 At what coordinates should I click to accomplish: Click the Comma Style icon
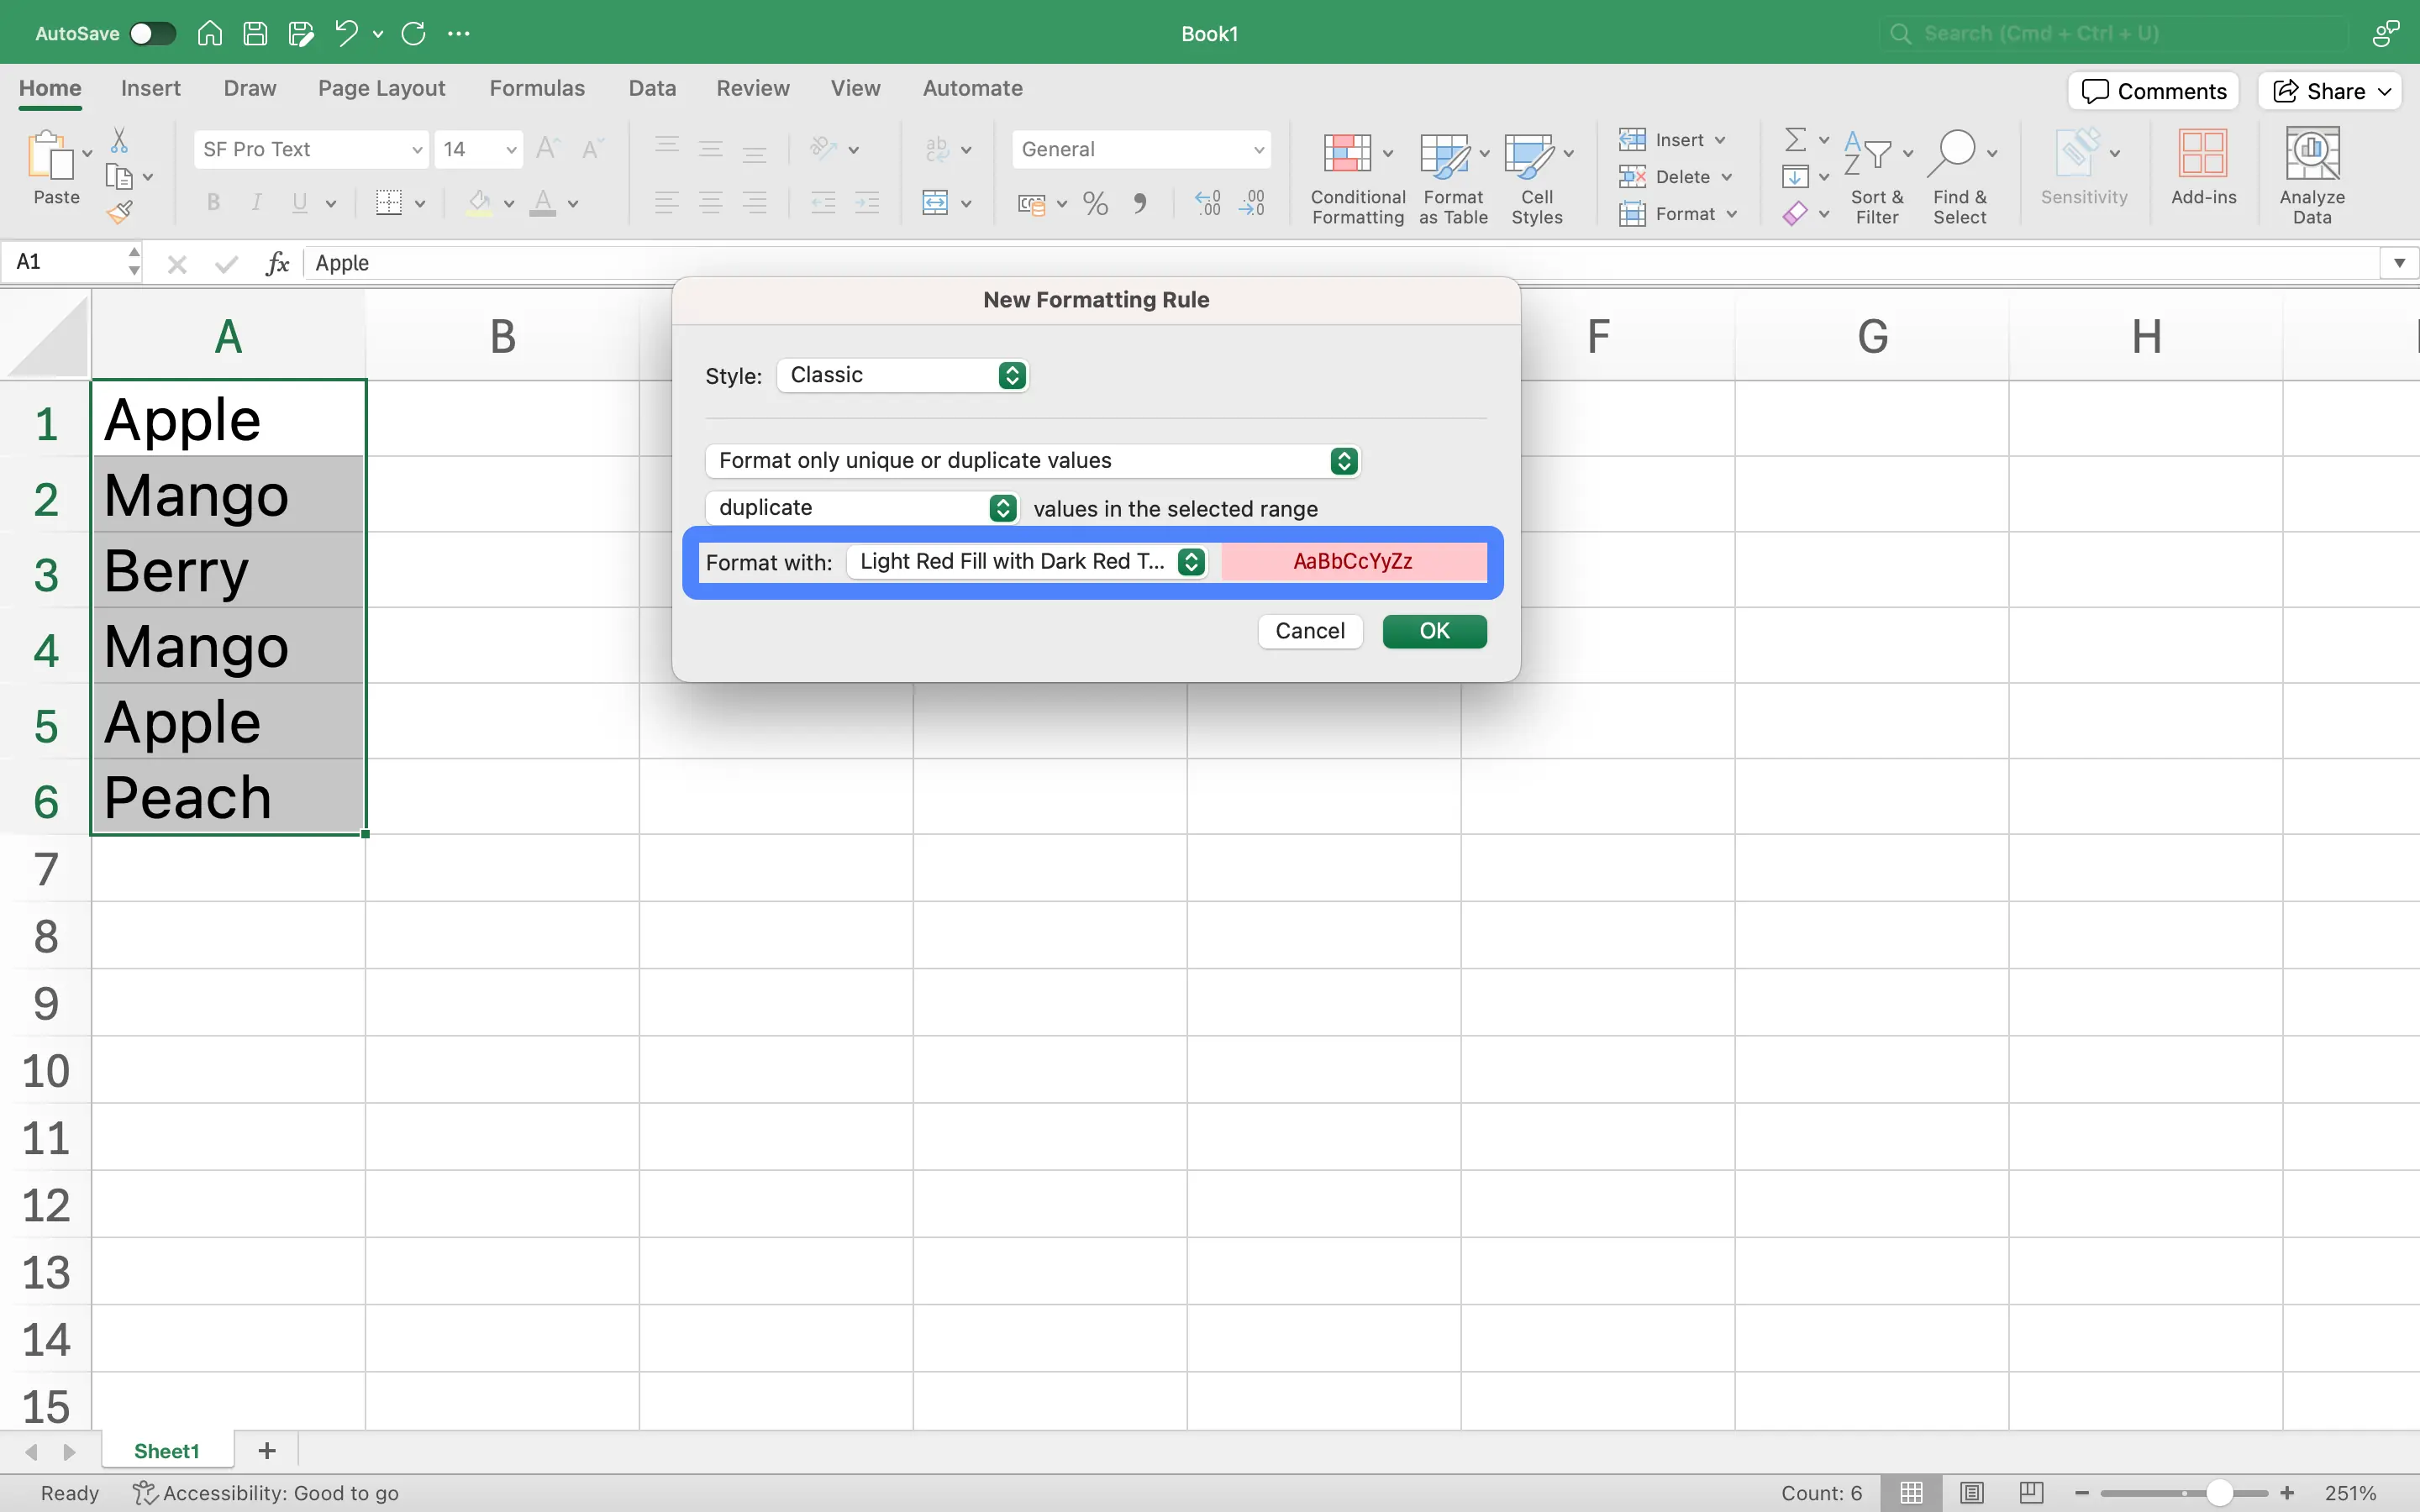click(1140, 203)
